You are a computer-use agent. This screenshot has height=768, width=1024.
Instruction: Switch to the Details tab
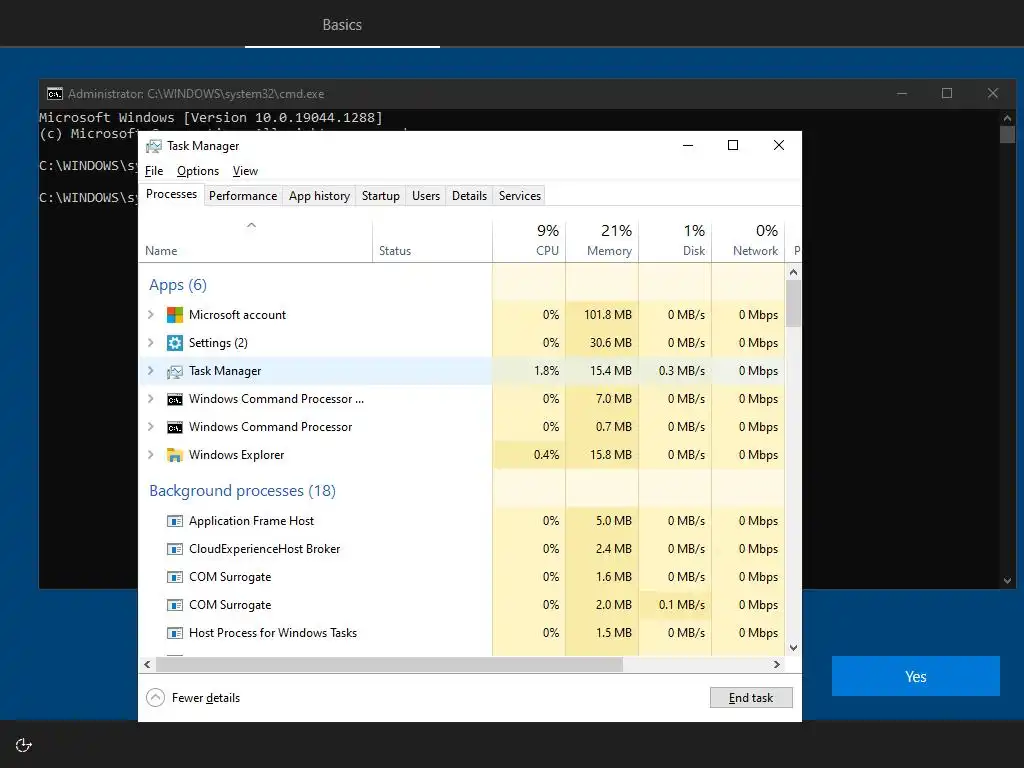(x=469, y=196)
